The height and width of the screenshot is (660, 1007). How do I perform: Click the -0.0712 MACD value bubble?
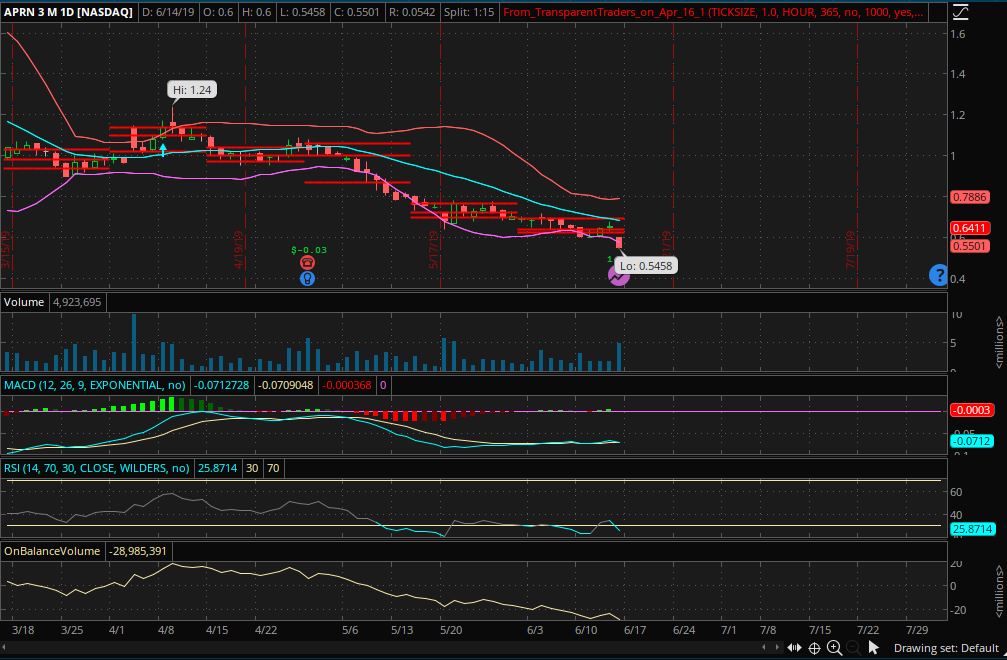(972, 441)
